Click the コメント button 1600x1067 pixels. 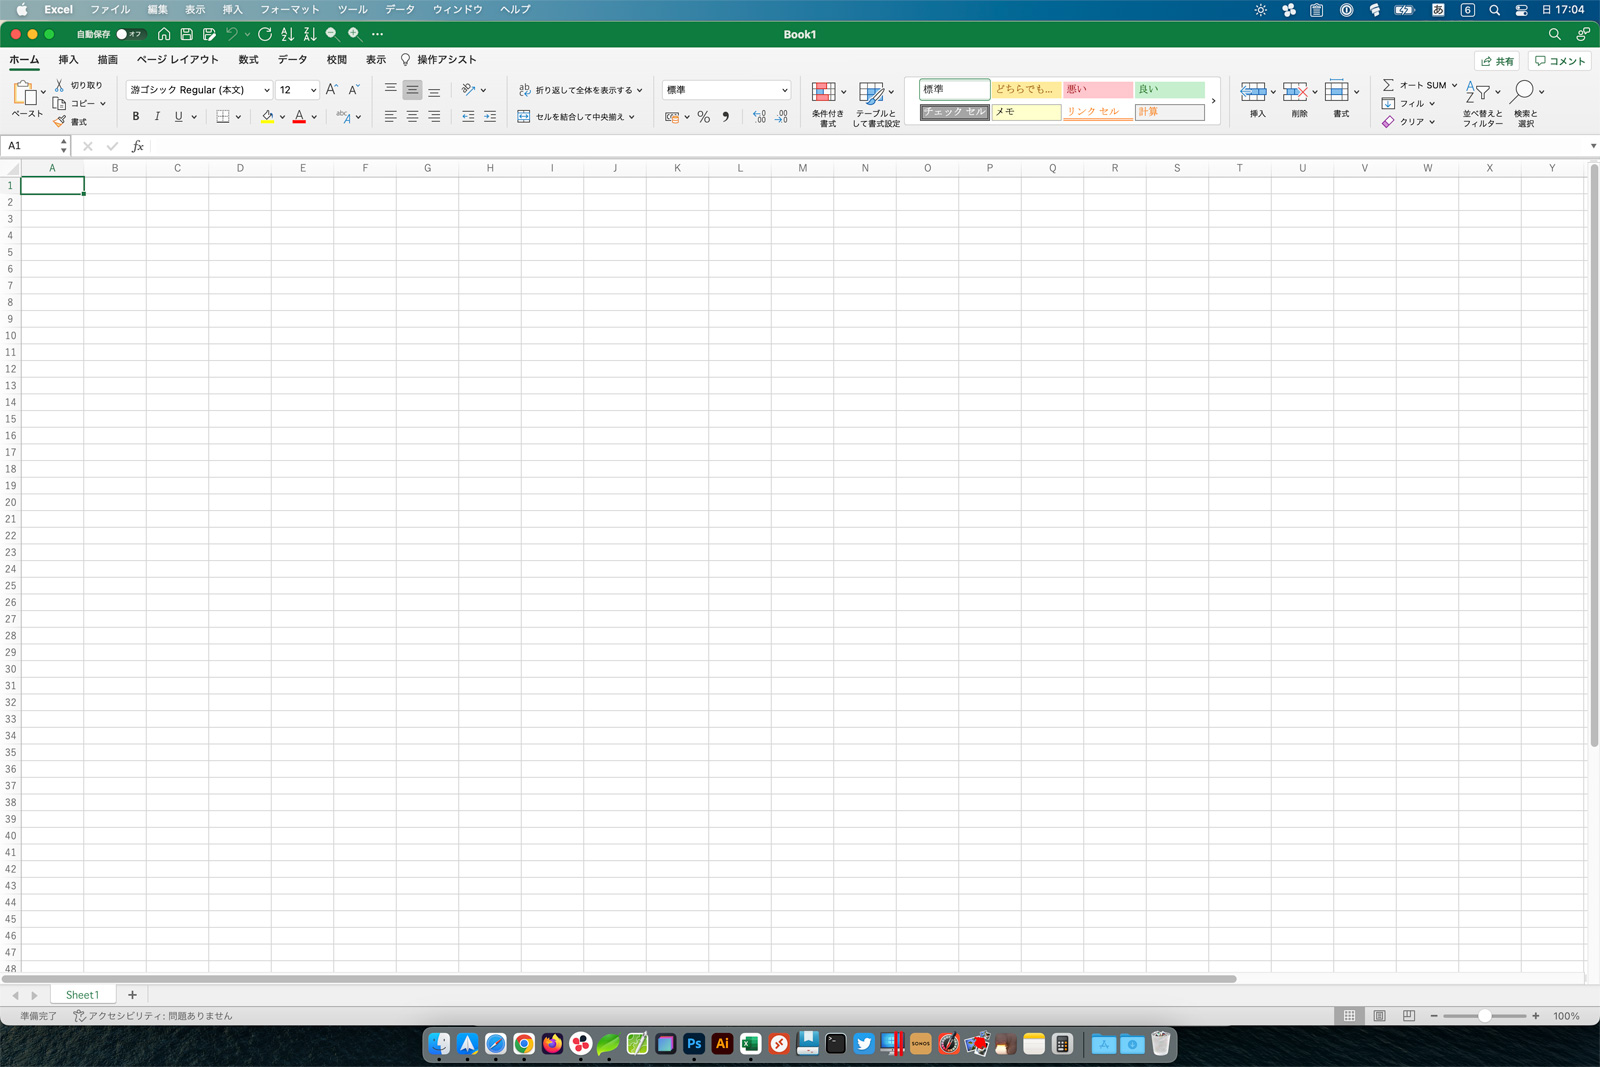click(1560, 61)
